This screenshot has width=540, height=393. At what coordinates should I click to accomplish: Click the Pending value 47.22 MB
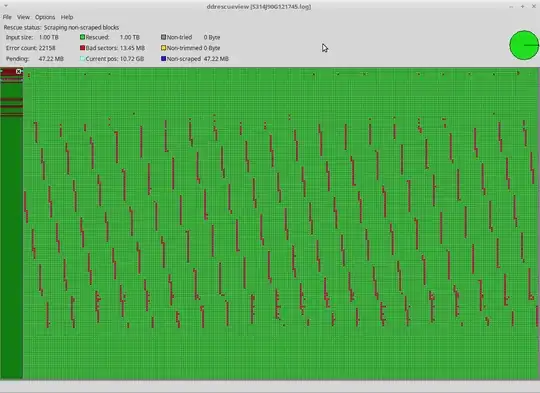[51, 59]
